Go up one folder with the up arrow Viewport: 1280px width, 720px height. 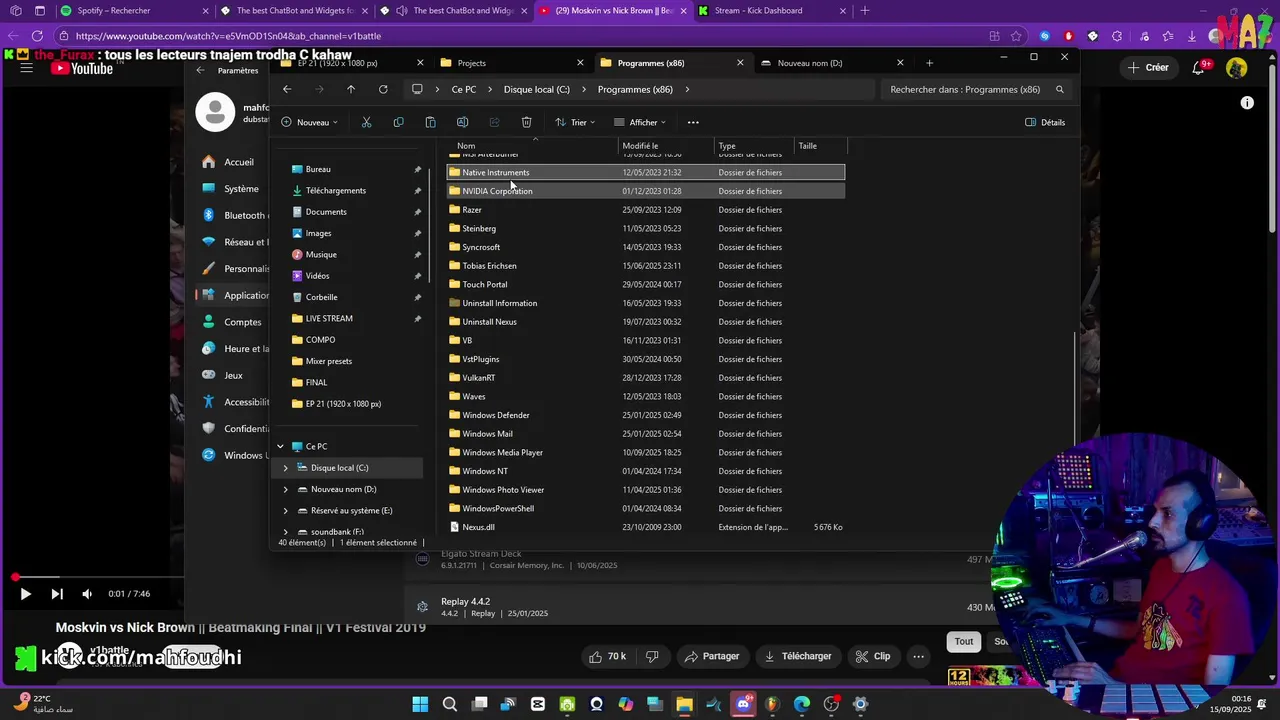[x=351, y=89]
